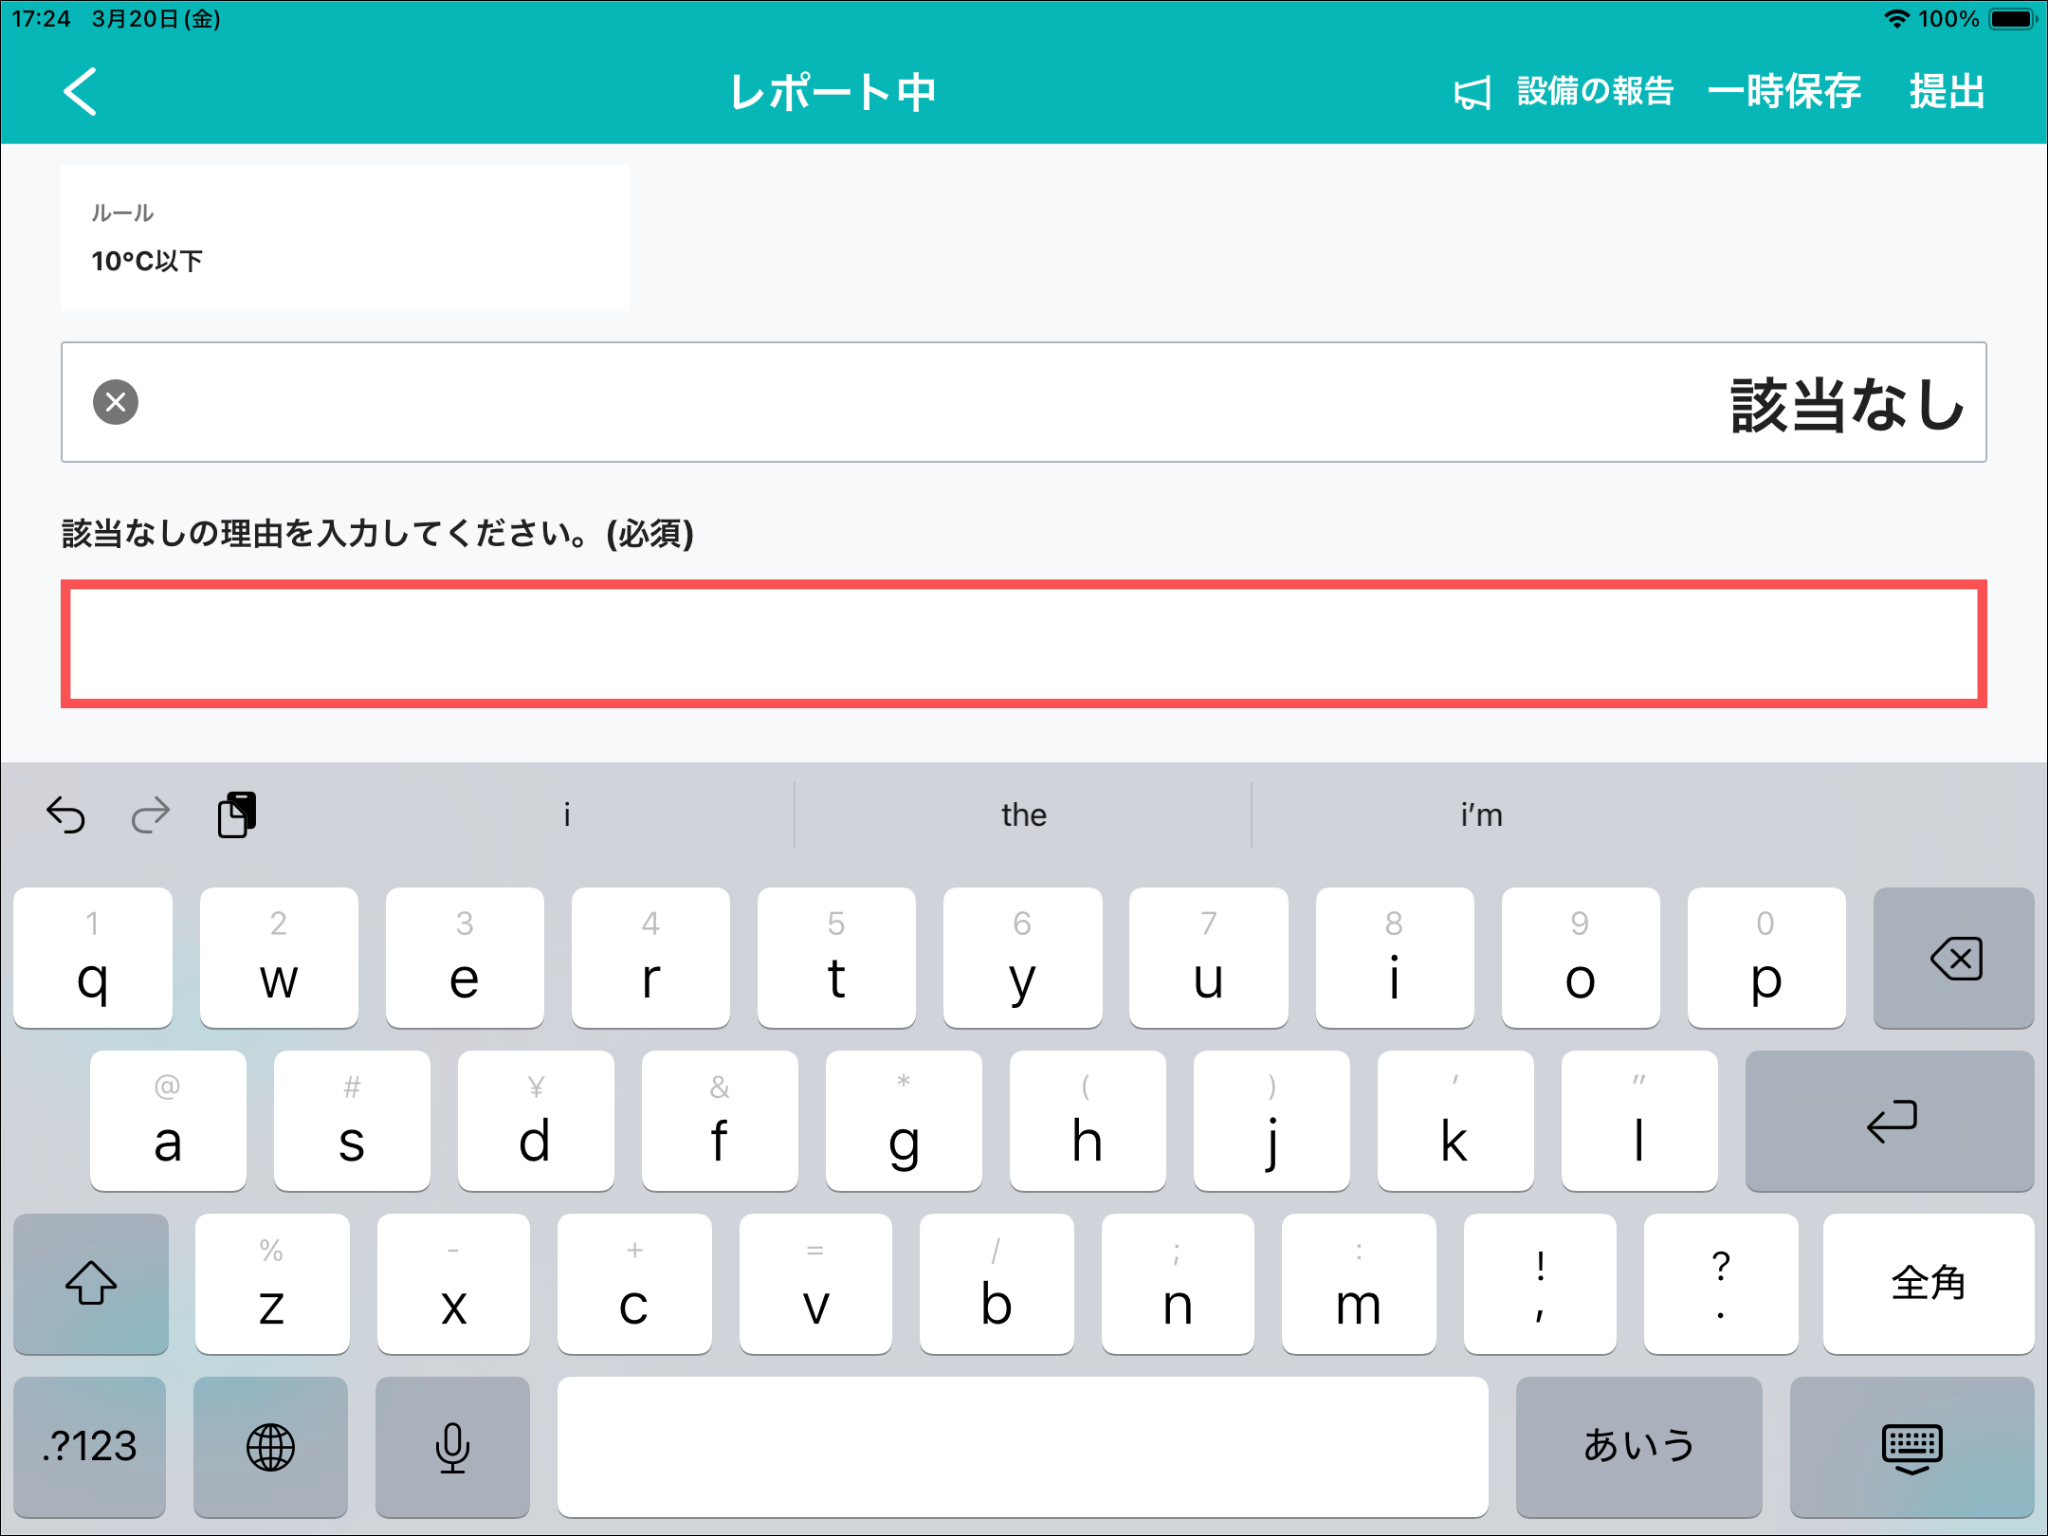Choose the 'the' keyboard suggestion

1023,815
